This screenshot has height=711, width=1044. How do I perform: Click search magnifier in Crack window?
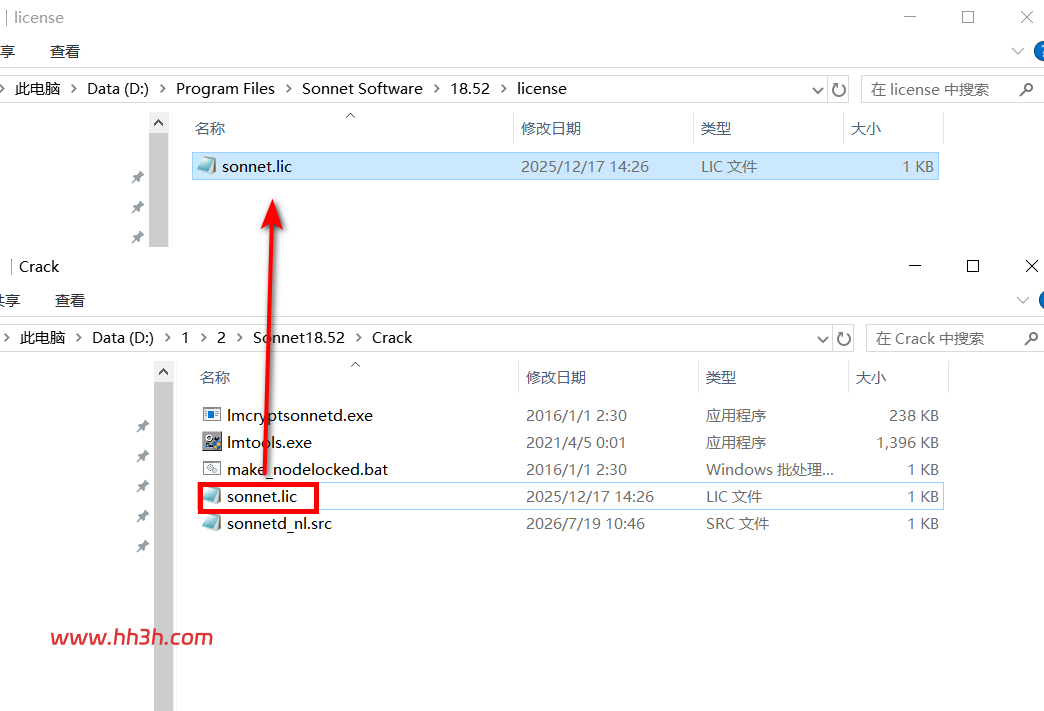click(x=1031, y=339)
